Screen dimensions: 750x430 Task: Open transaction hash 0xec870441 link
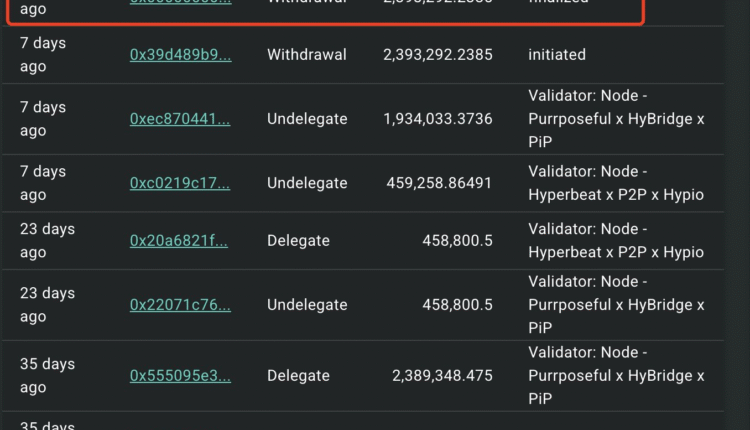click(180, 119)
